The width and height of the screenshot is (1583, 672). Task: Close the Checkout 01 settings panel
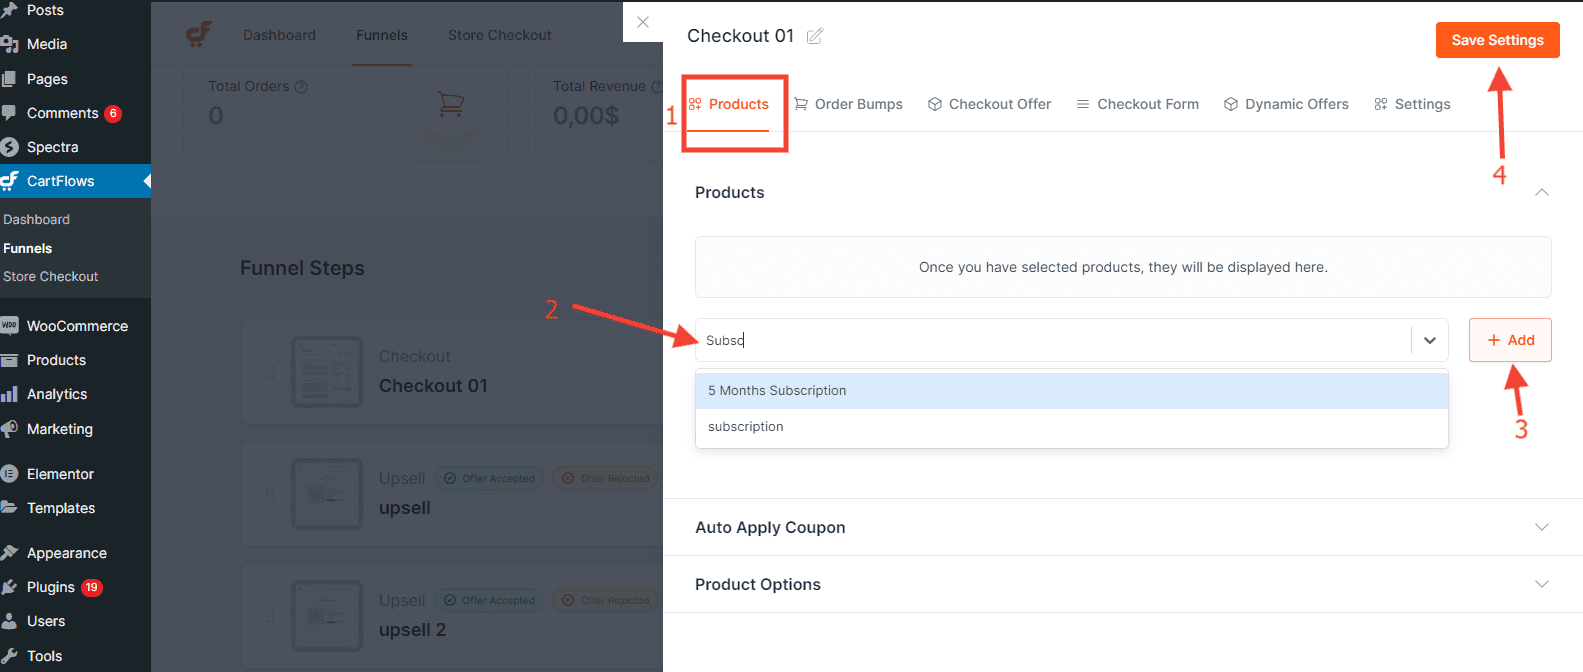[x=643, y=22]
